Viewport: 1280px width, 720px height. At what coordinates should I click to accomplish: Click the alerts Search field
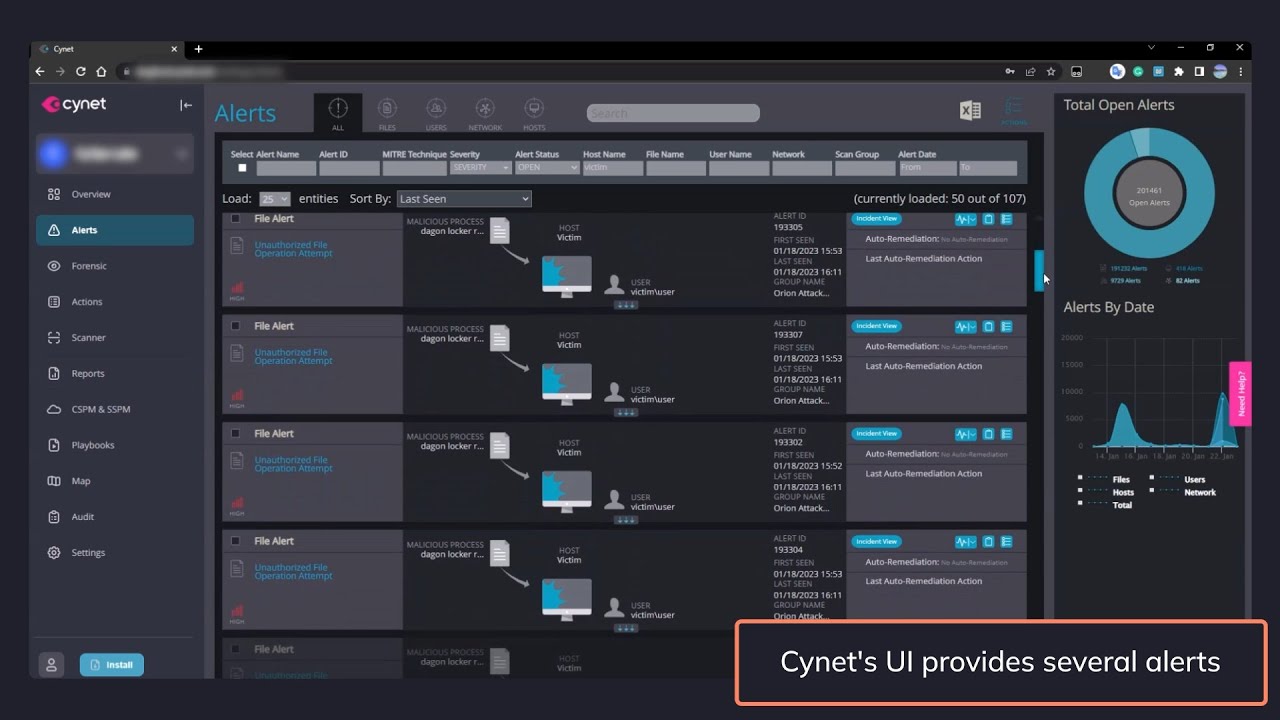673,113
